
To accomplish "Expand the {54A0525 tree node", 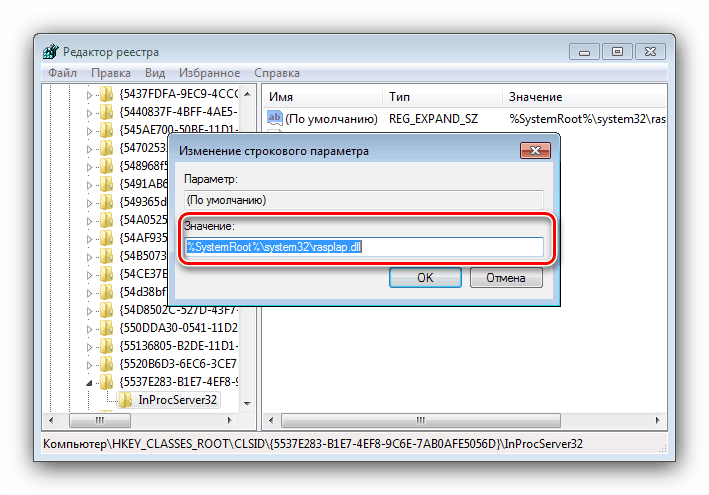I will coord(89,221).
